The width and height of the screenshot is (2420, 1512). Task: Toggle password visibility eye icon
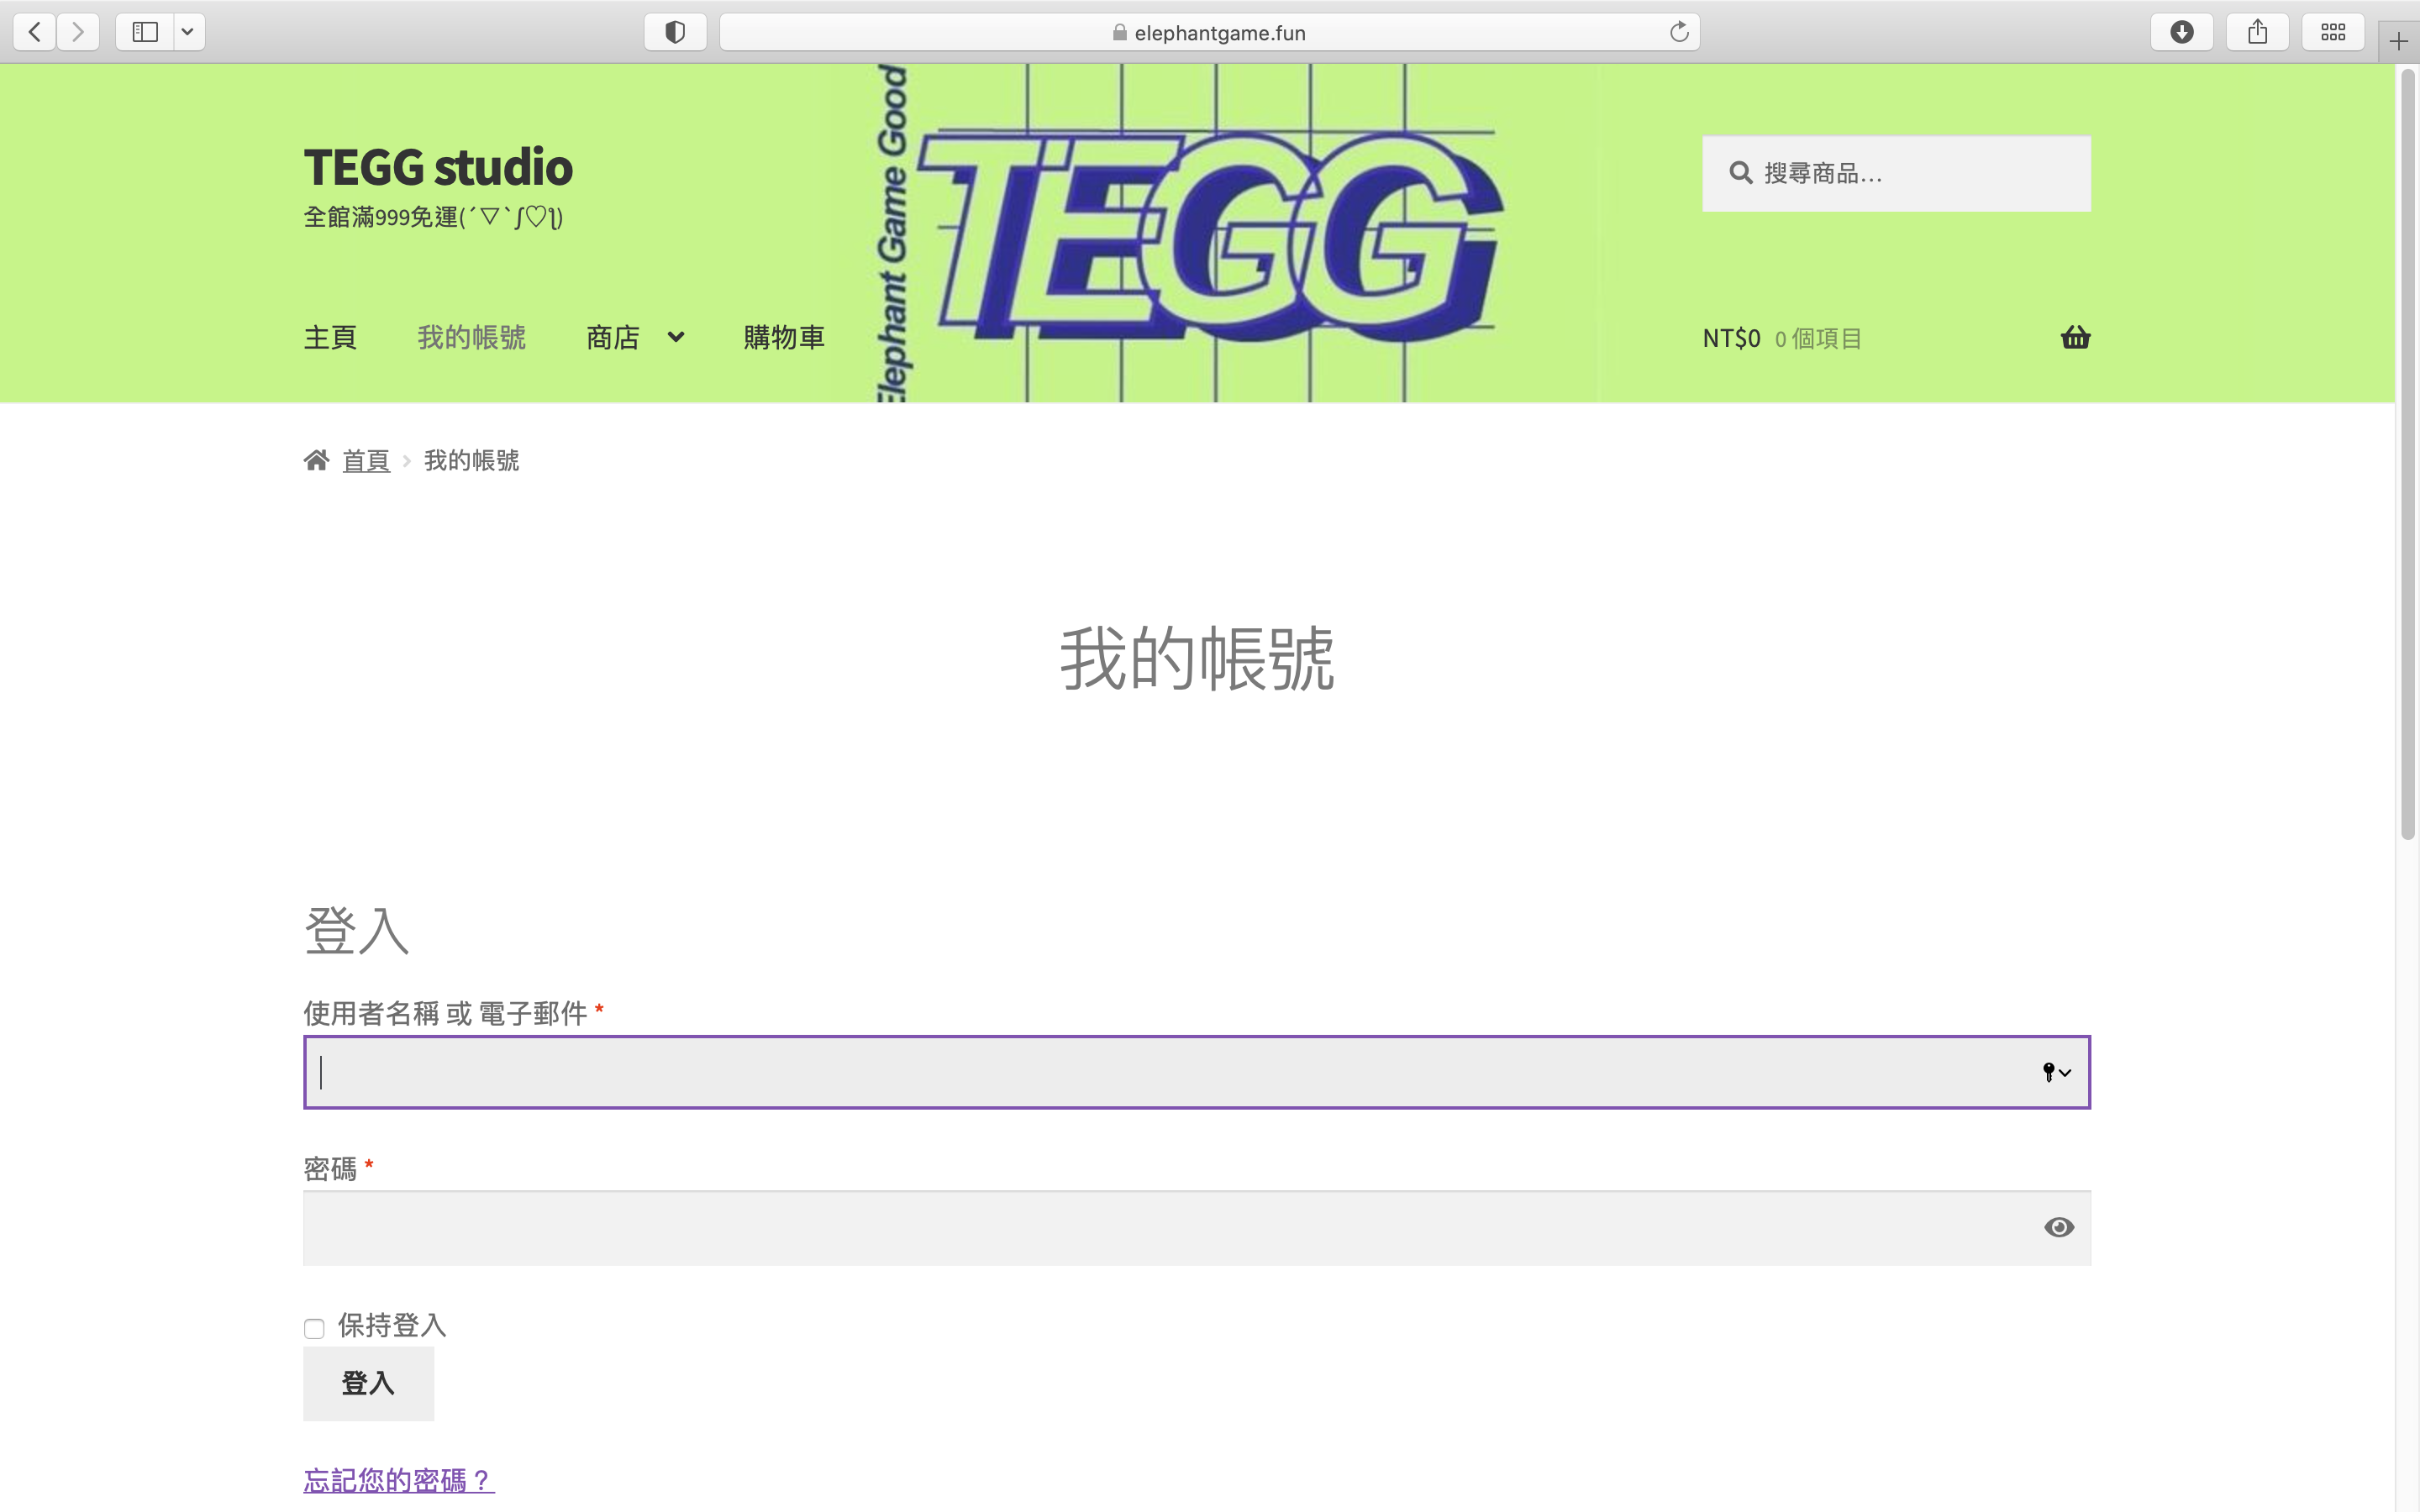[2058, 1227]
